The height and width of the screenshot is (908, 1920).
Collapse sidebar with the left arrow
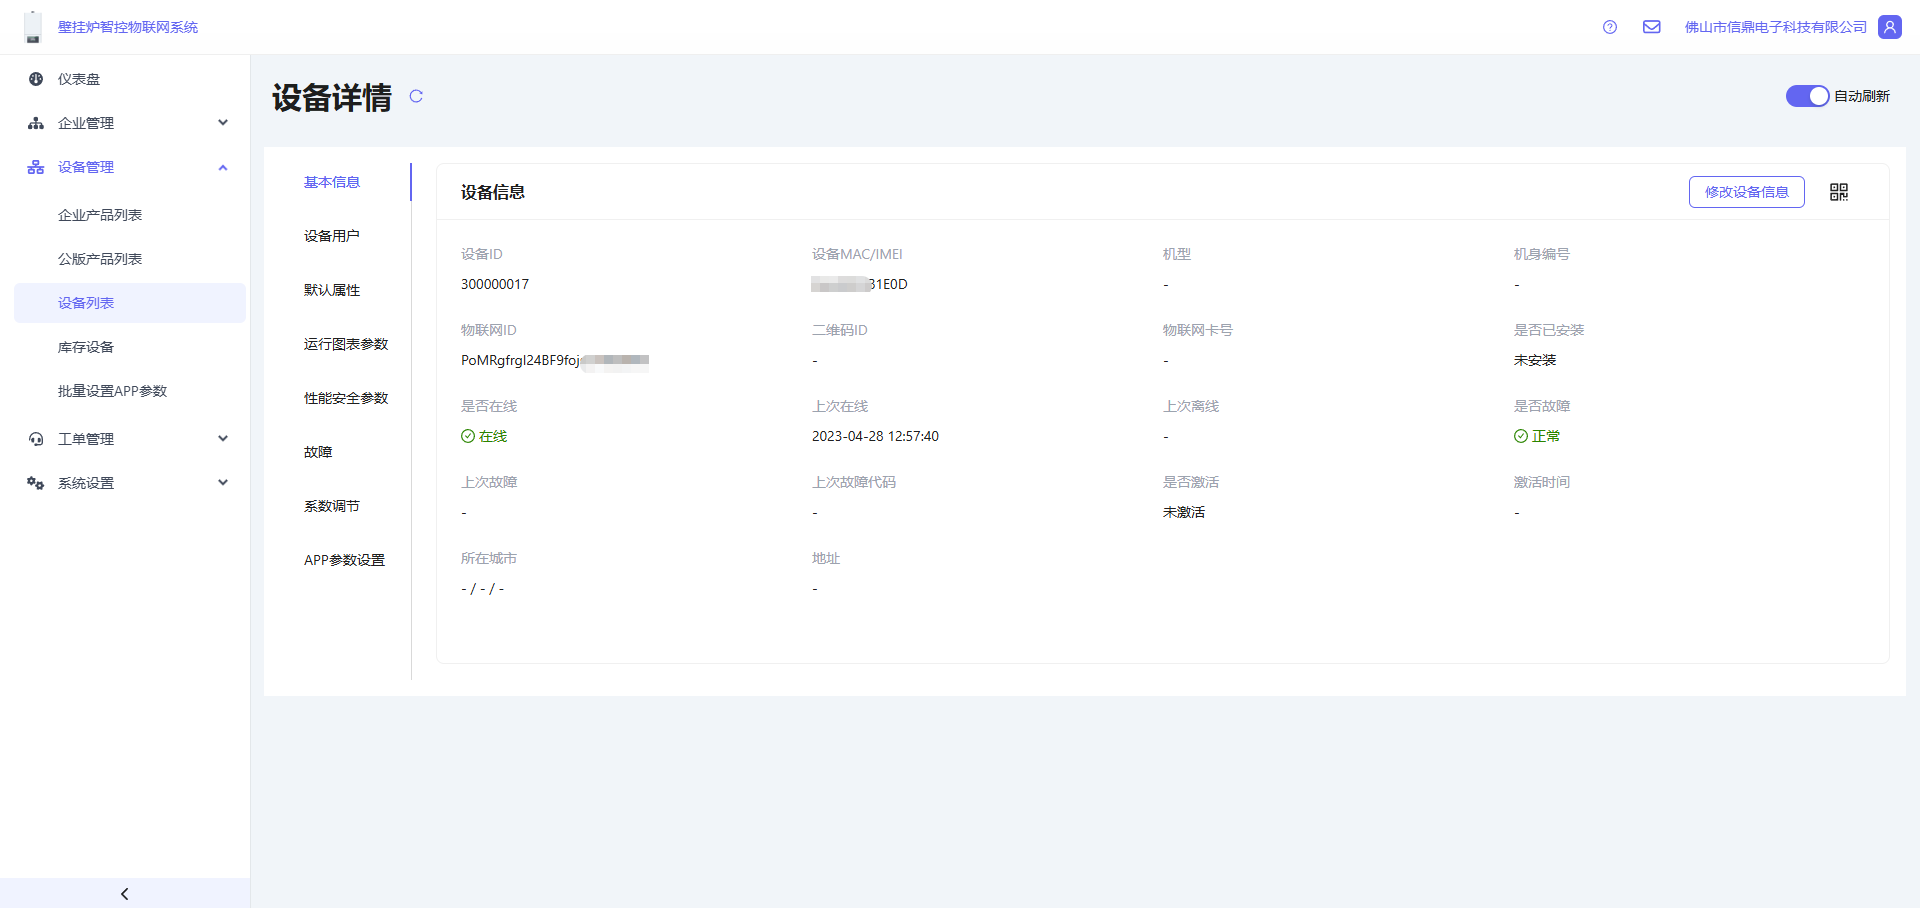[x=124, y=893]
